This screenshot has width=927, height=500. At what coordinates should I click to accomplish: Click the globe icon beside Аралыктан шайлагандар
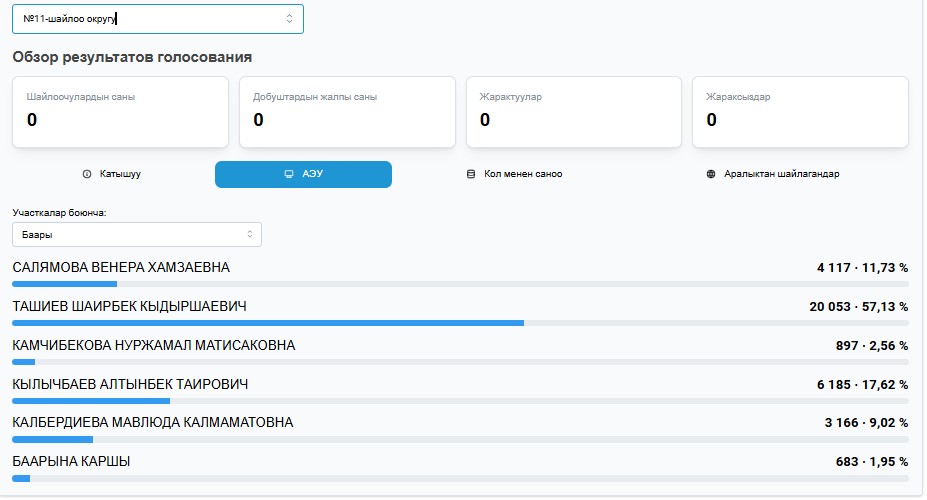[x=711, y=174]
